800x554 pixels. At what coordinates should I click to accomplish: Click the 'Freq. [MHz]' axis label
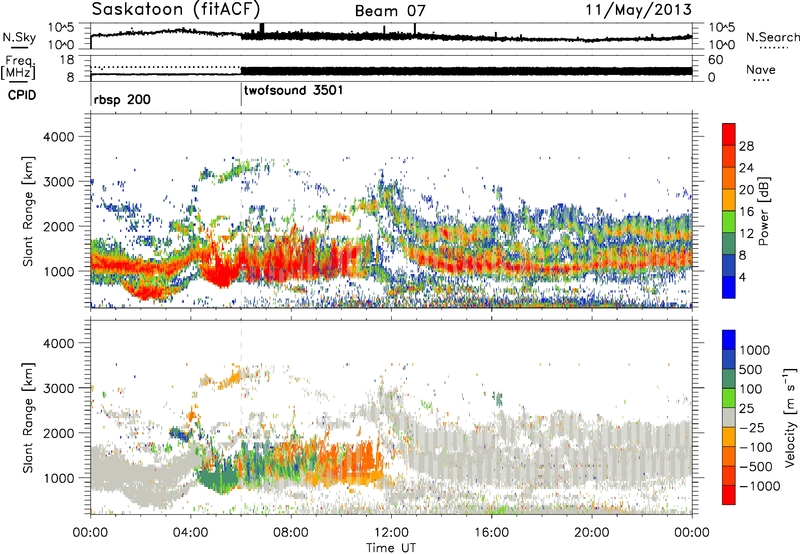tap(20, 68)
